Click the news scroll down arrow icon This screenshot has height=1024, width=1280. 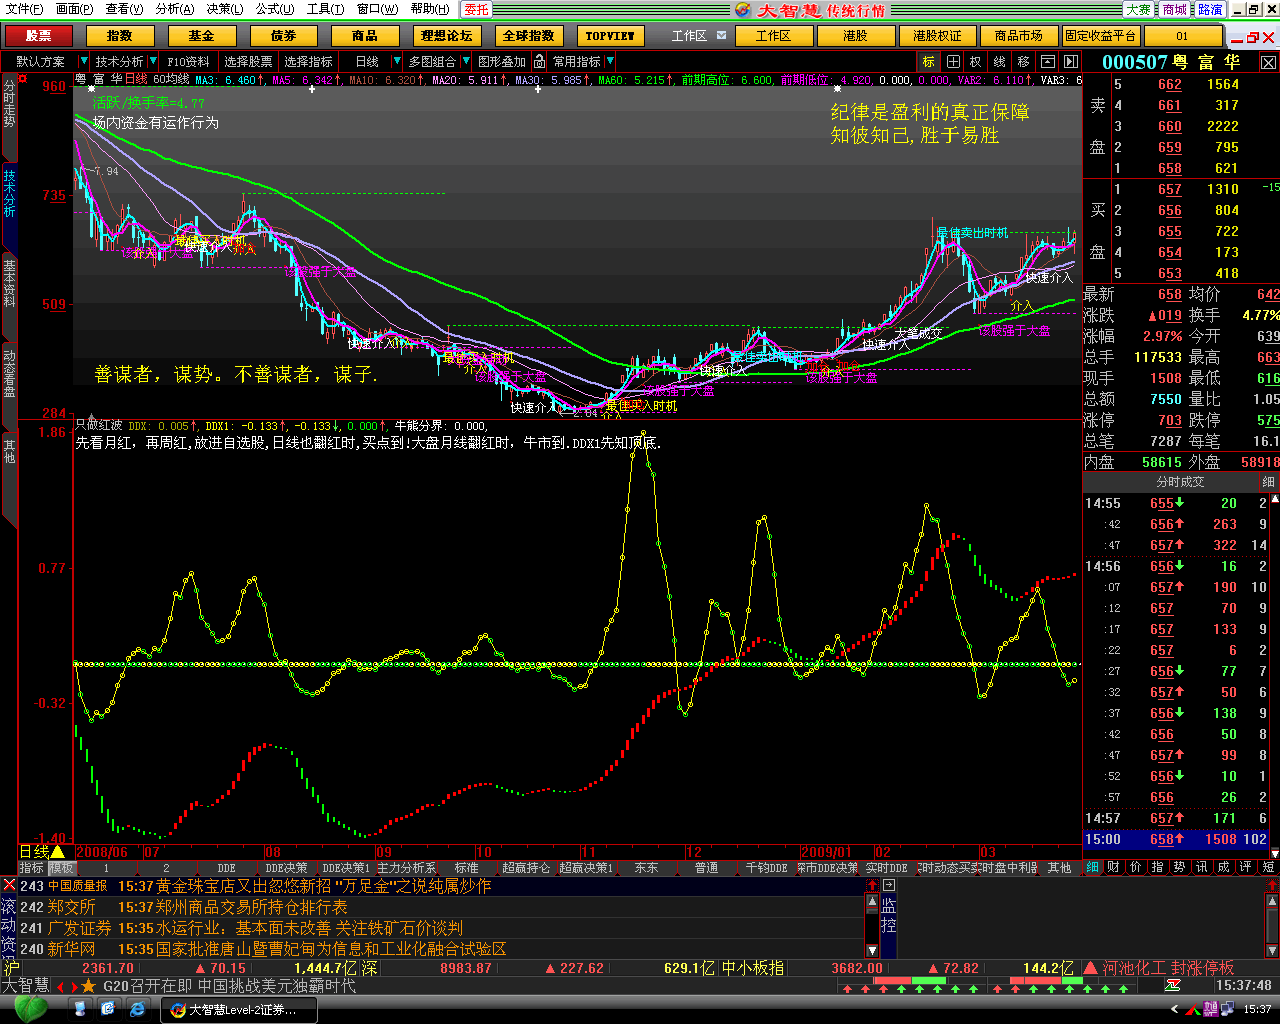871,951
